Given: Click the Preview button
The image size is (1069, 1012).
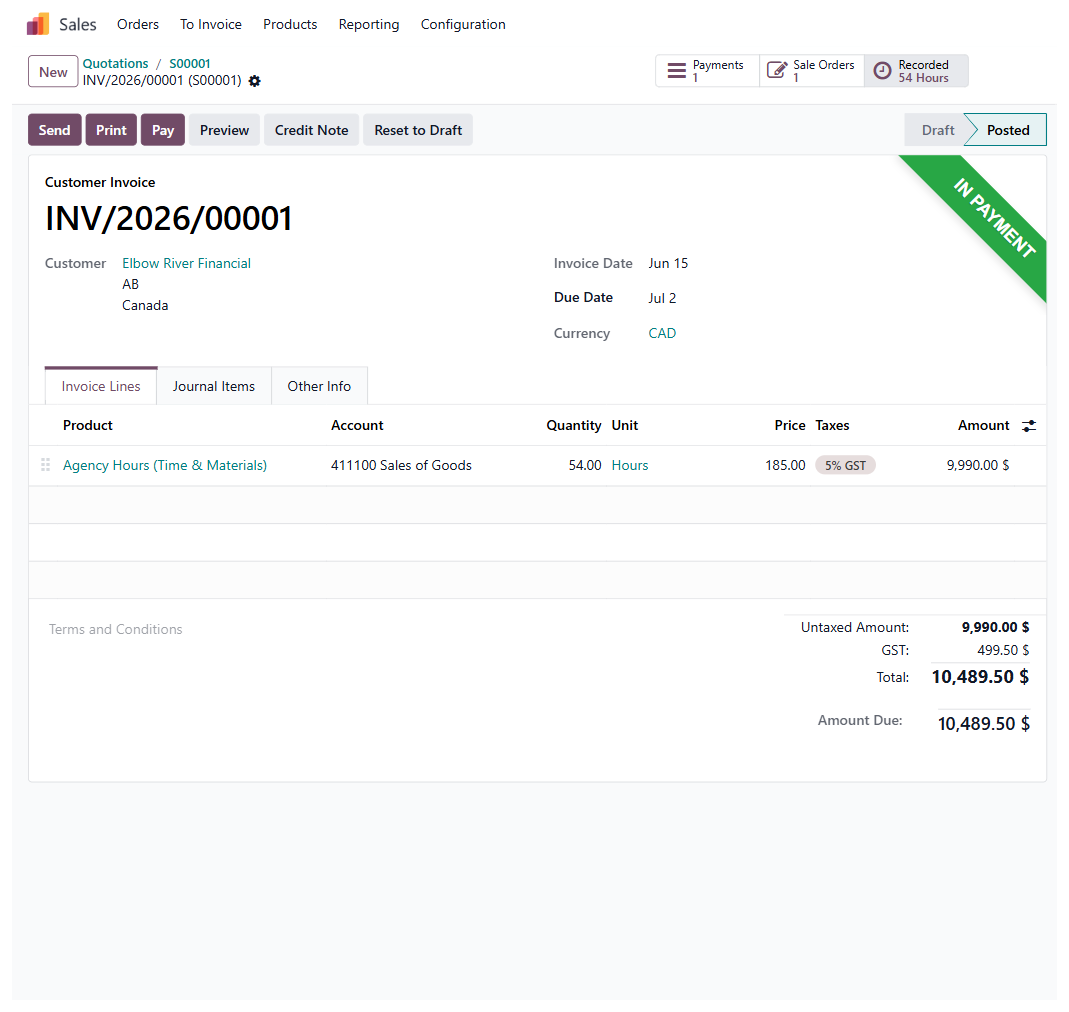Looking at the screenshot, I should click(x=224, y=130).
